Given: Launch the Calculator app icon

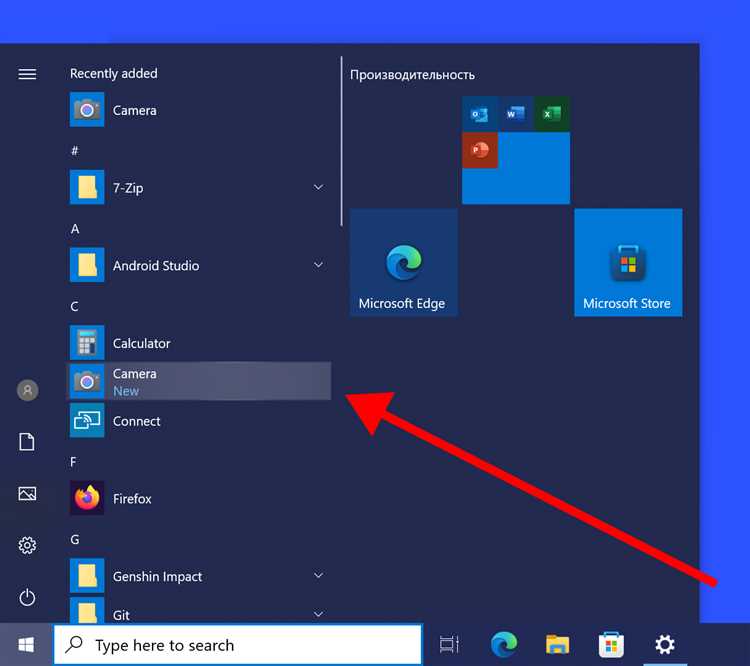Looking at the screenshot, I should 87,343.
